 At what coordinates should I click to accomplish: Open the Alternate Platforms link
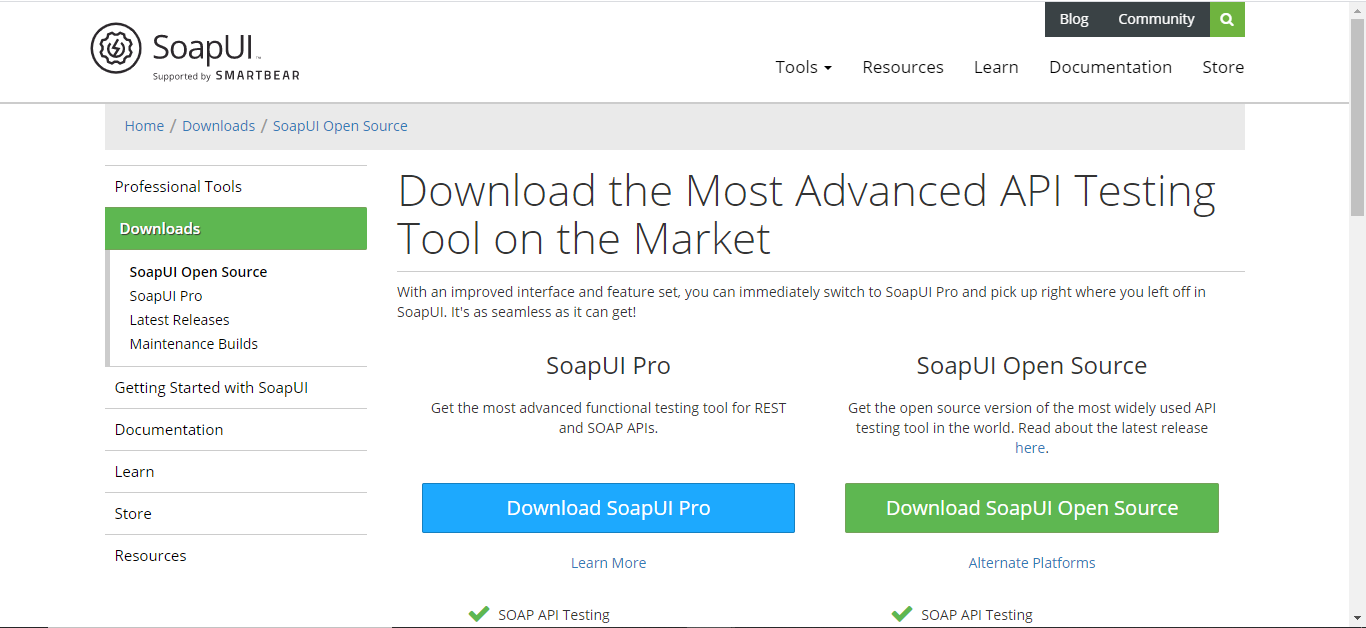1031,563
